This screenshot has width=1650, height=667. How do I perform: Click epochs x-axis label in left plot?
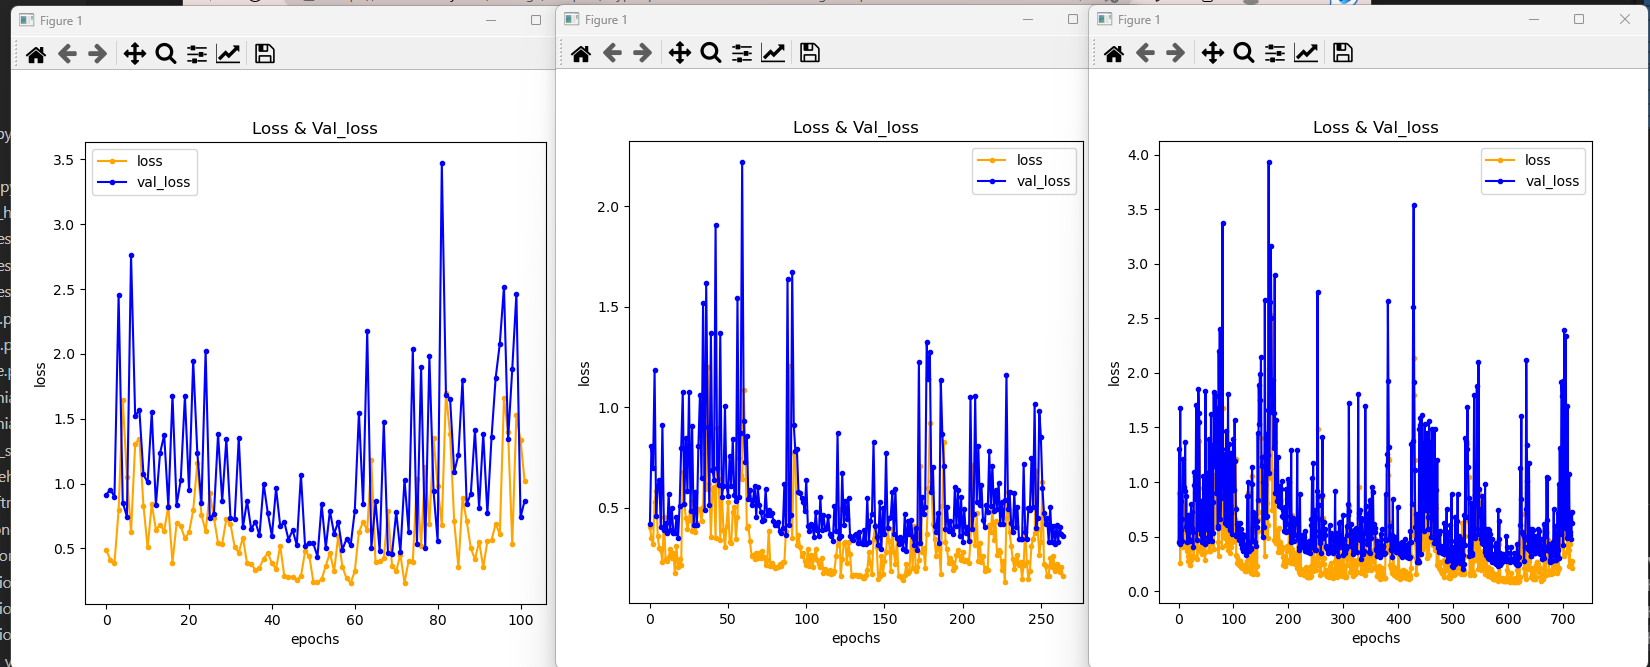[315, 639]
